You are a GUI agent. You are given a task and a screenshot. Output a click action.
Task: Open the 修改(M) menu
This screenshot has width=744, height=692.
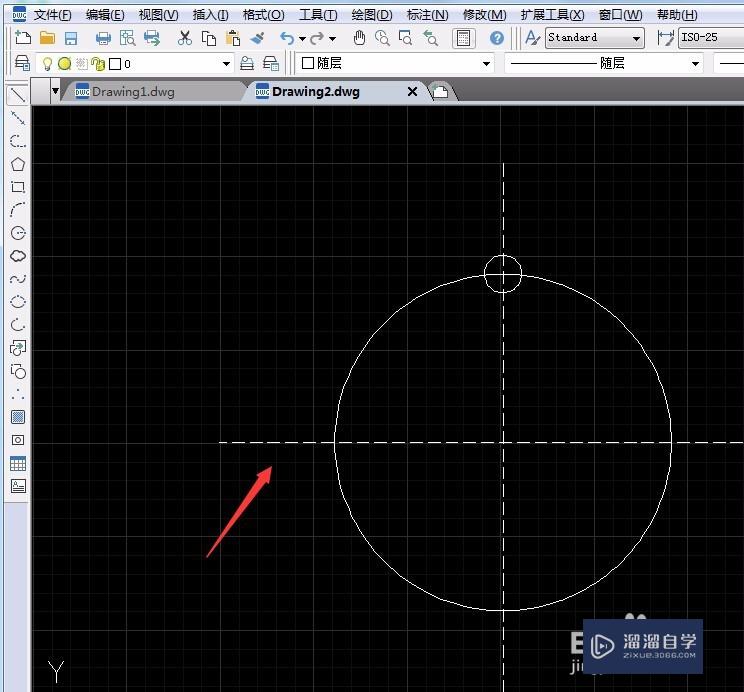[485, 15]
